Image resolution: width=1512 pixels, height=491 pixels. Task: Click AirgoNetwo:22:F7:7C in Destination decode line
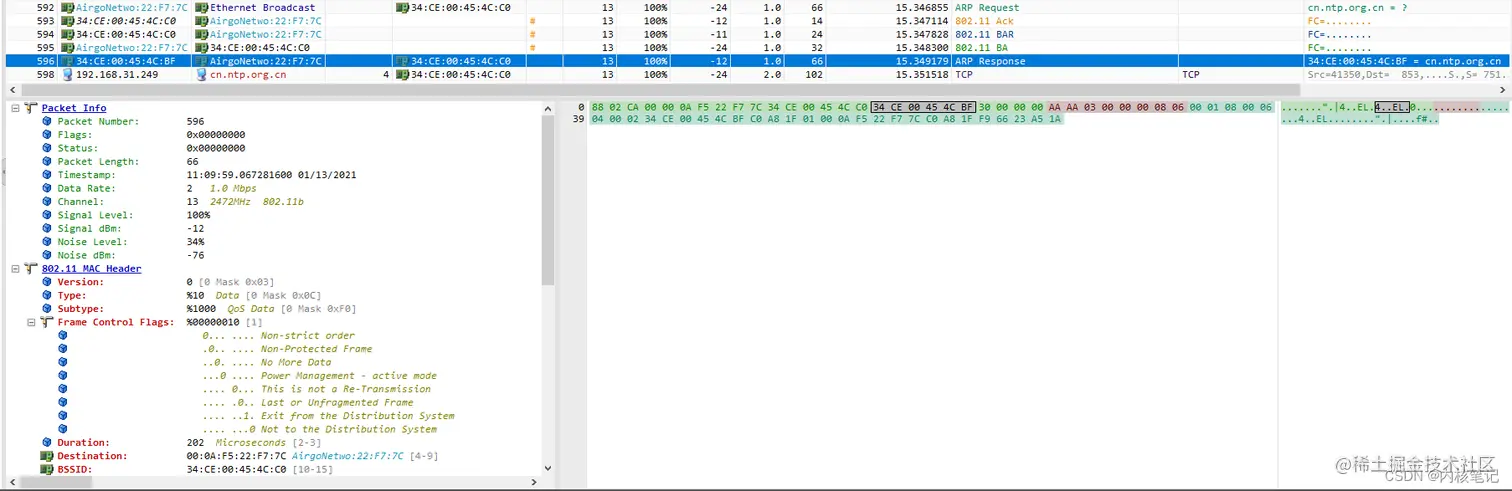click(x=347, y=456)
